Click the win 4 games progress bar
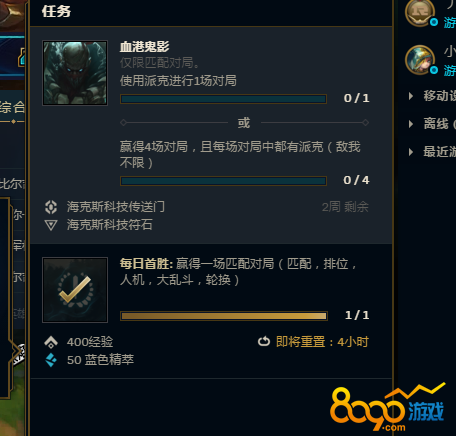 tap(223, 181)
